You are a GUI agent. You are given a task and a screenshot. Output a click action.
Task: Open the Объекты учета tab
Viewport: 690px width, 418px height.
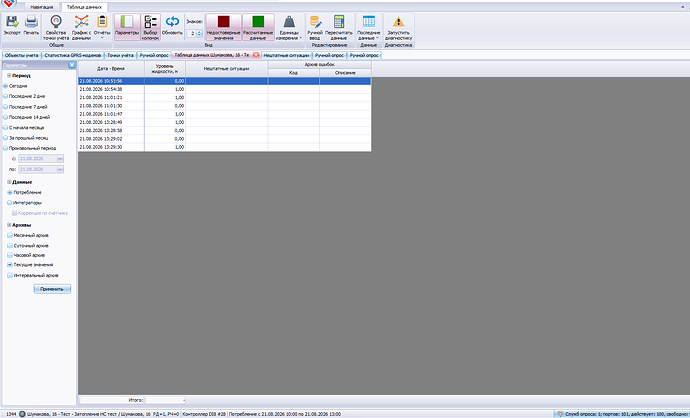pyautogui.click(x=22, y=55)
